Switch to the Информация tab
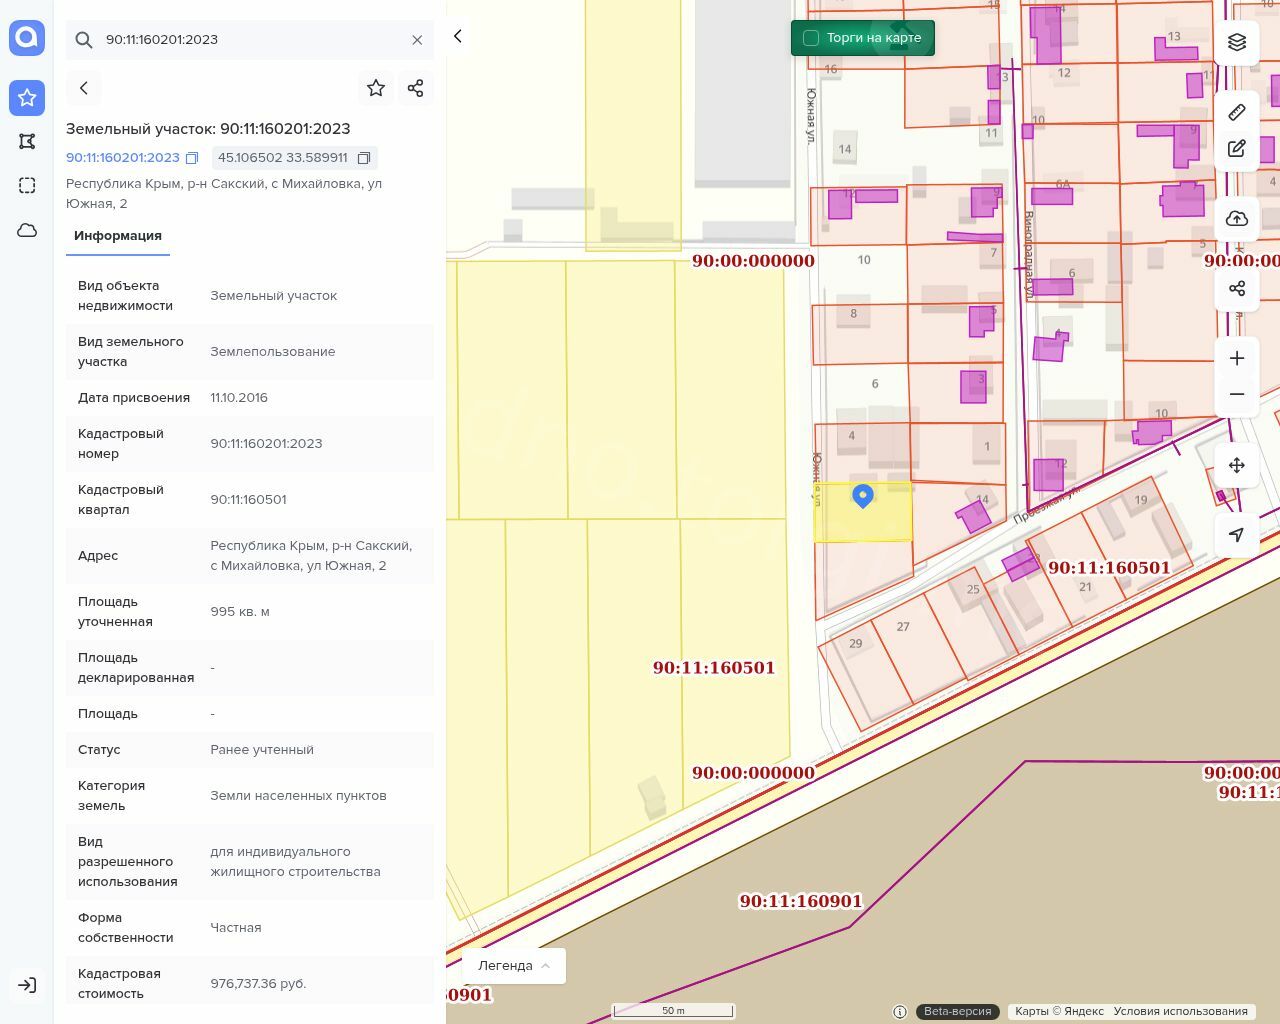1280x1024 pixels. 118,236
